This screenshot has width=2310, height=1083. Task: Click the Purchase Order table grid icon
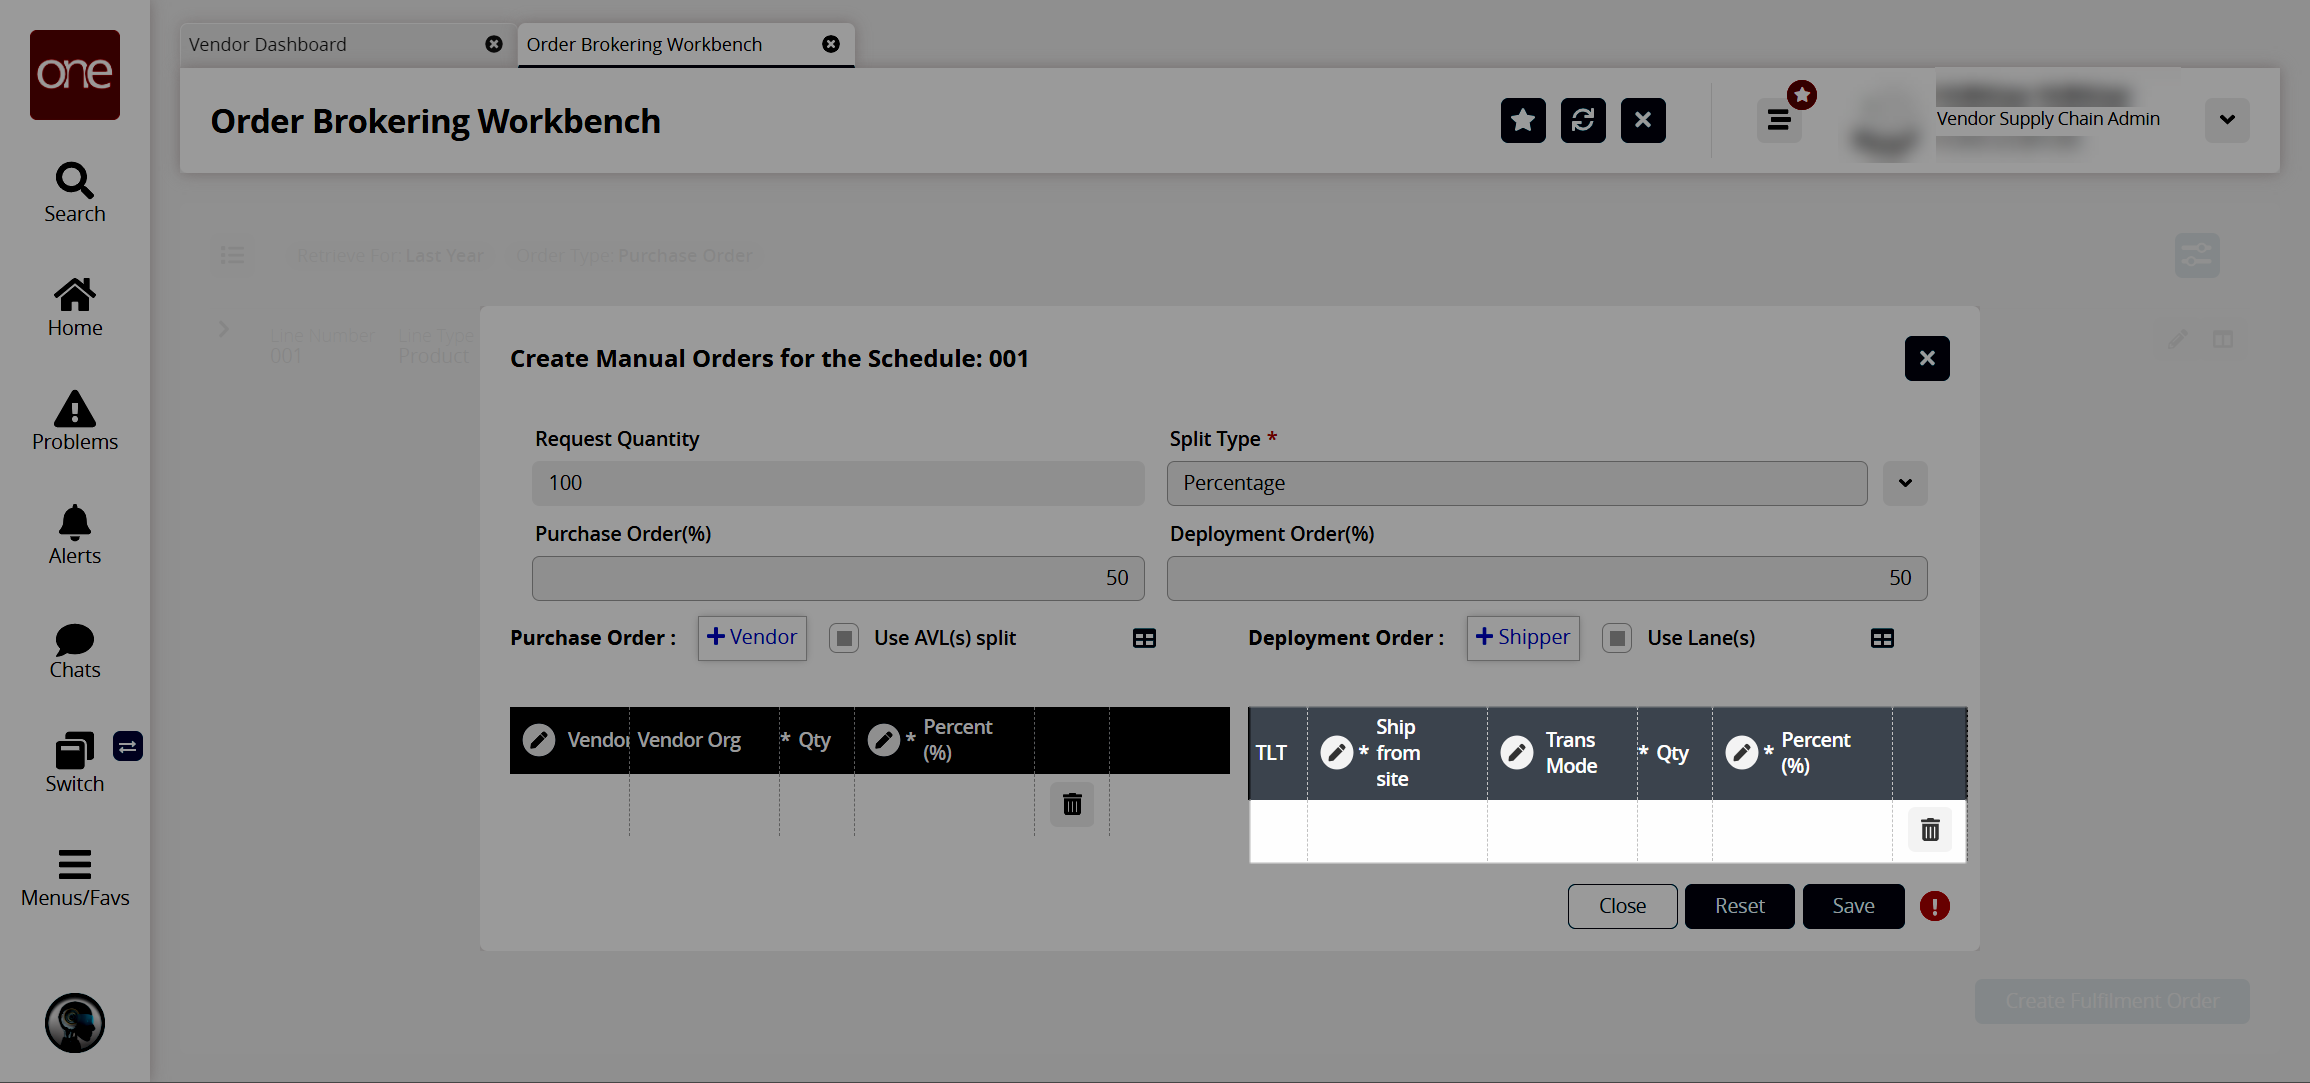[1144, 638]
